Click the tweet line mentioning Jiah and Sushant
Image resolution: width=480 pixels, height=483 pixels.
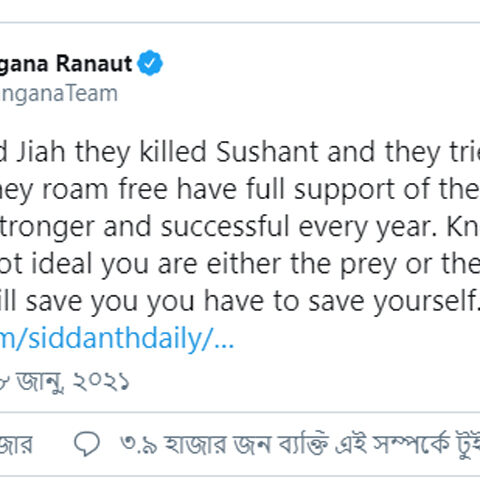click(240, 152)
